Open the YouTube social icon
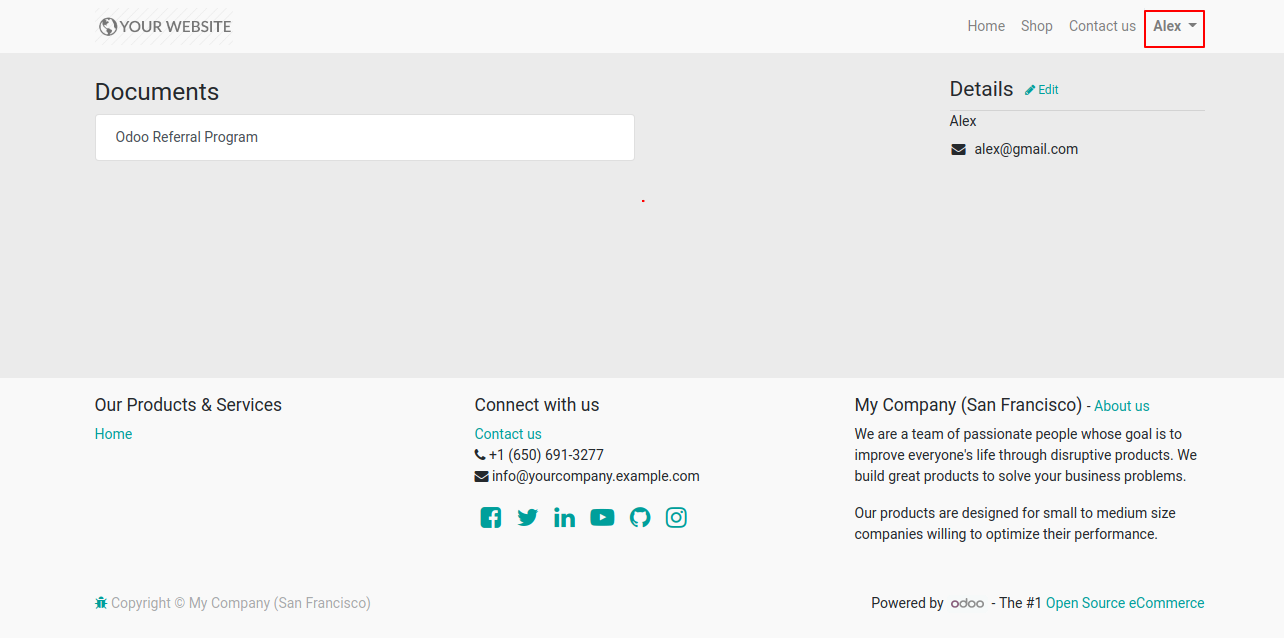 point(602,517)
